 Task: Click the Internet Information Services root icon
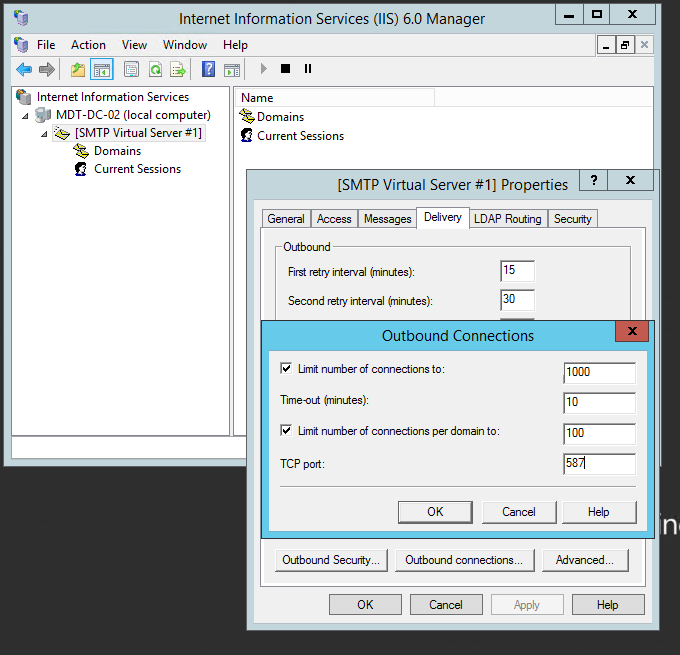[24, 97]
